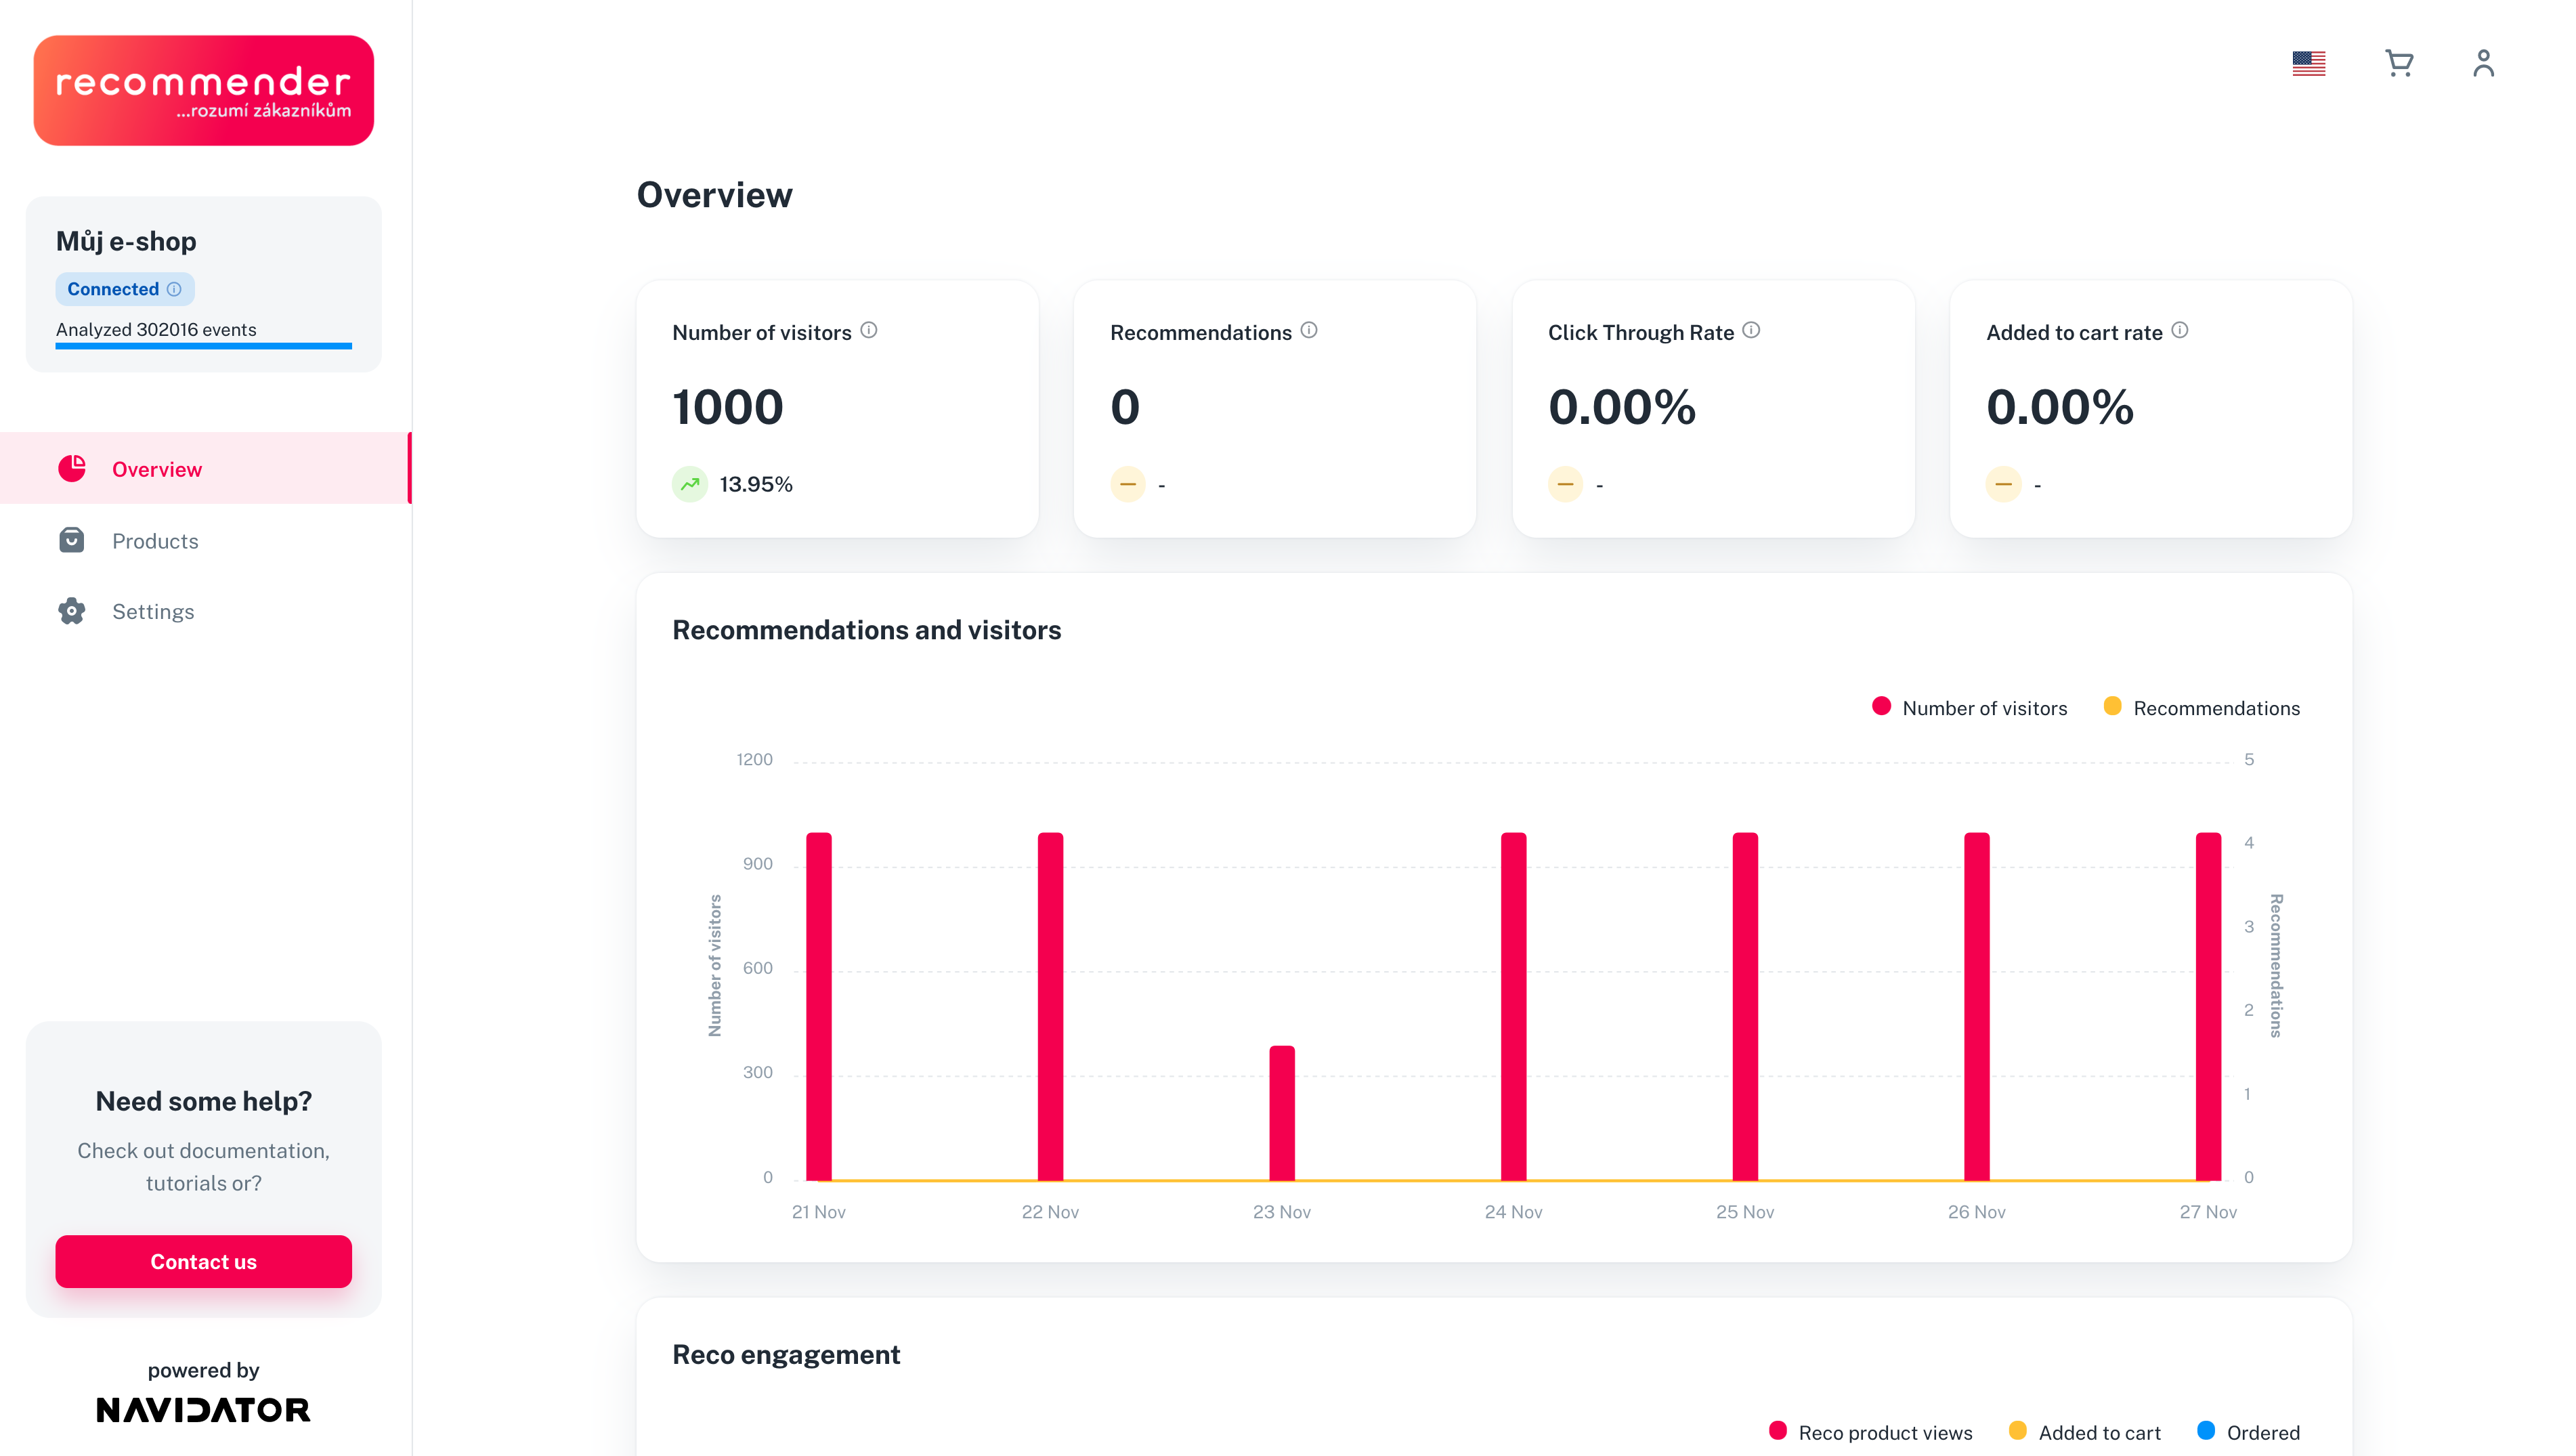Select the Overview sidebar item

tap(157, 469)
